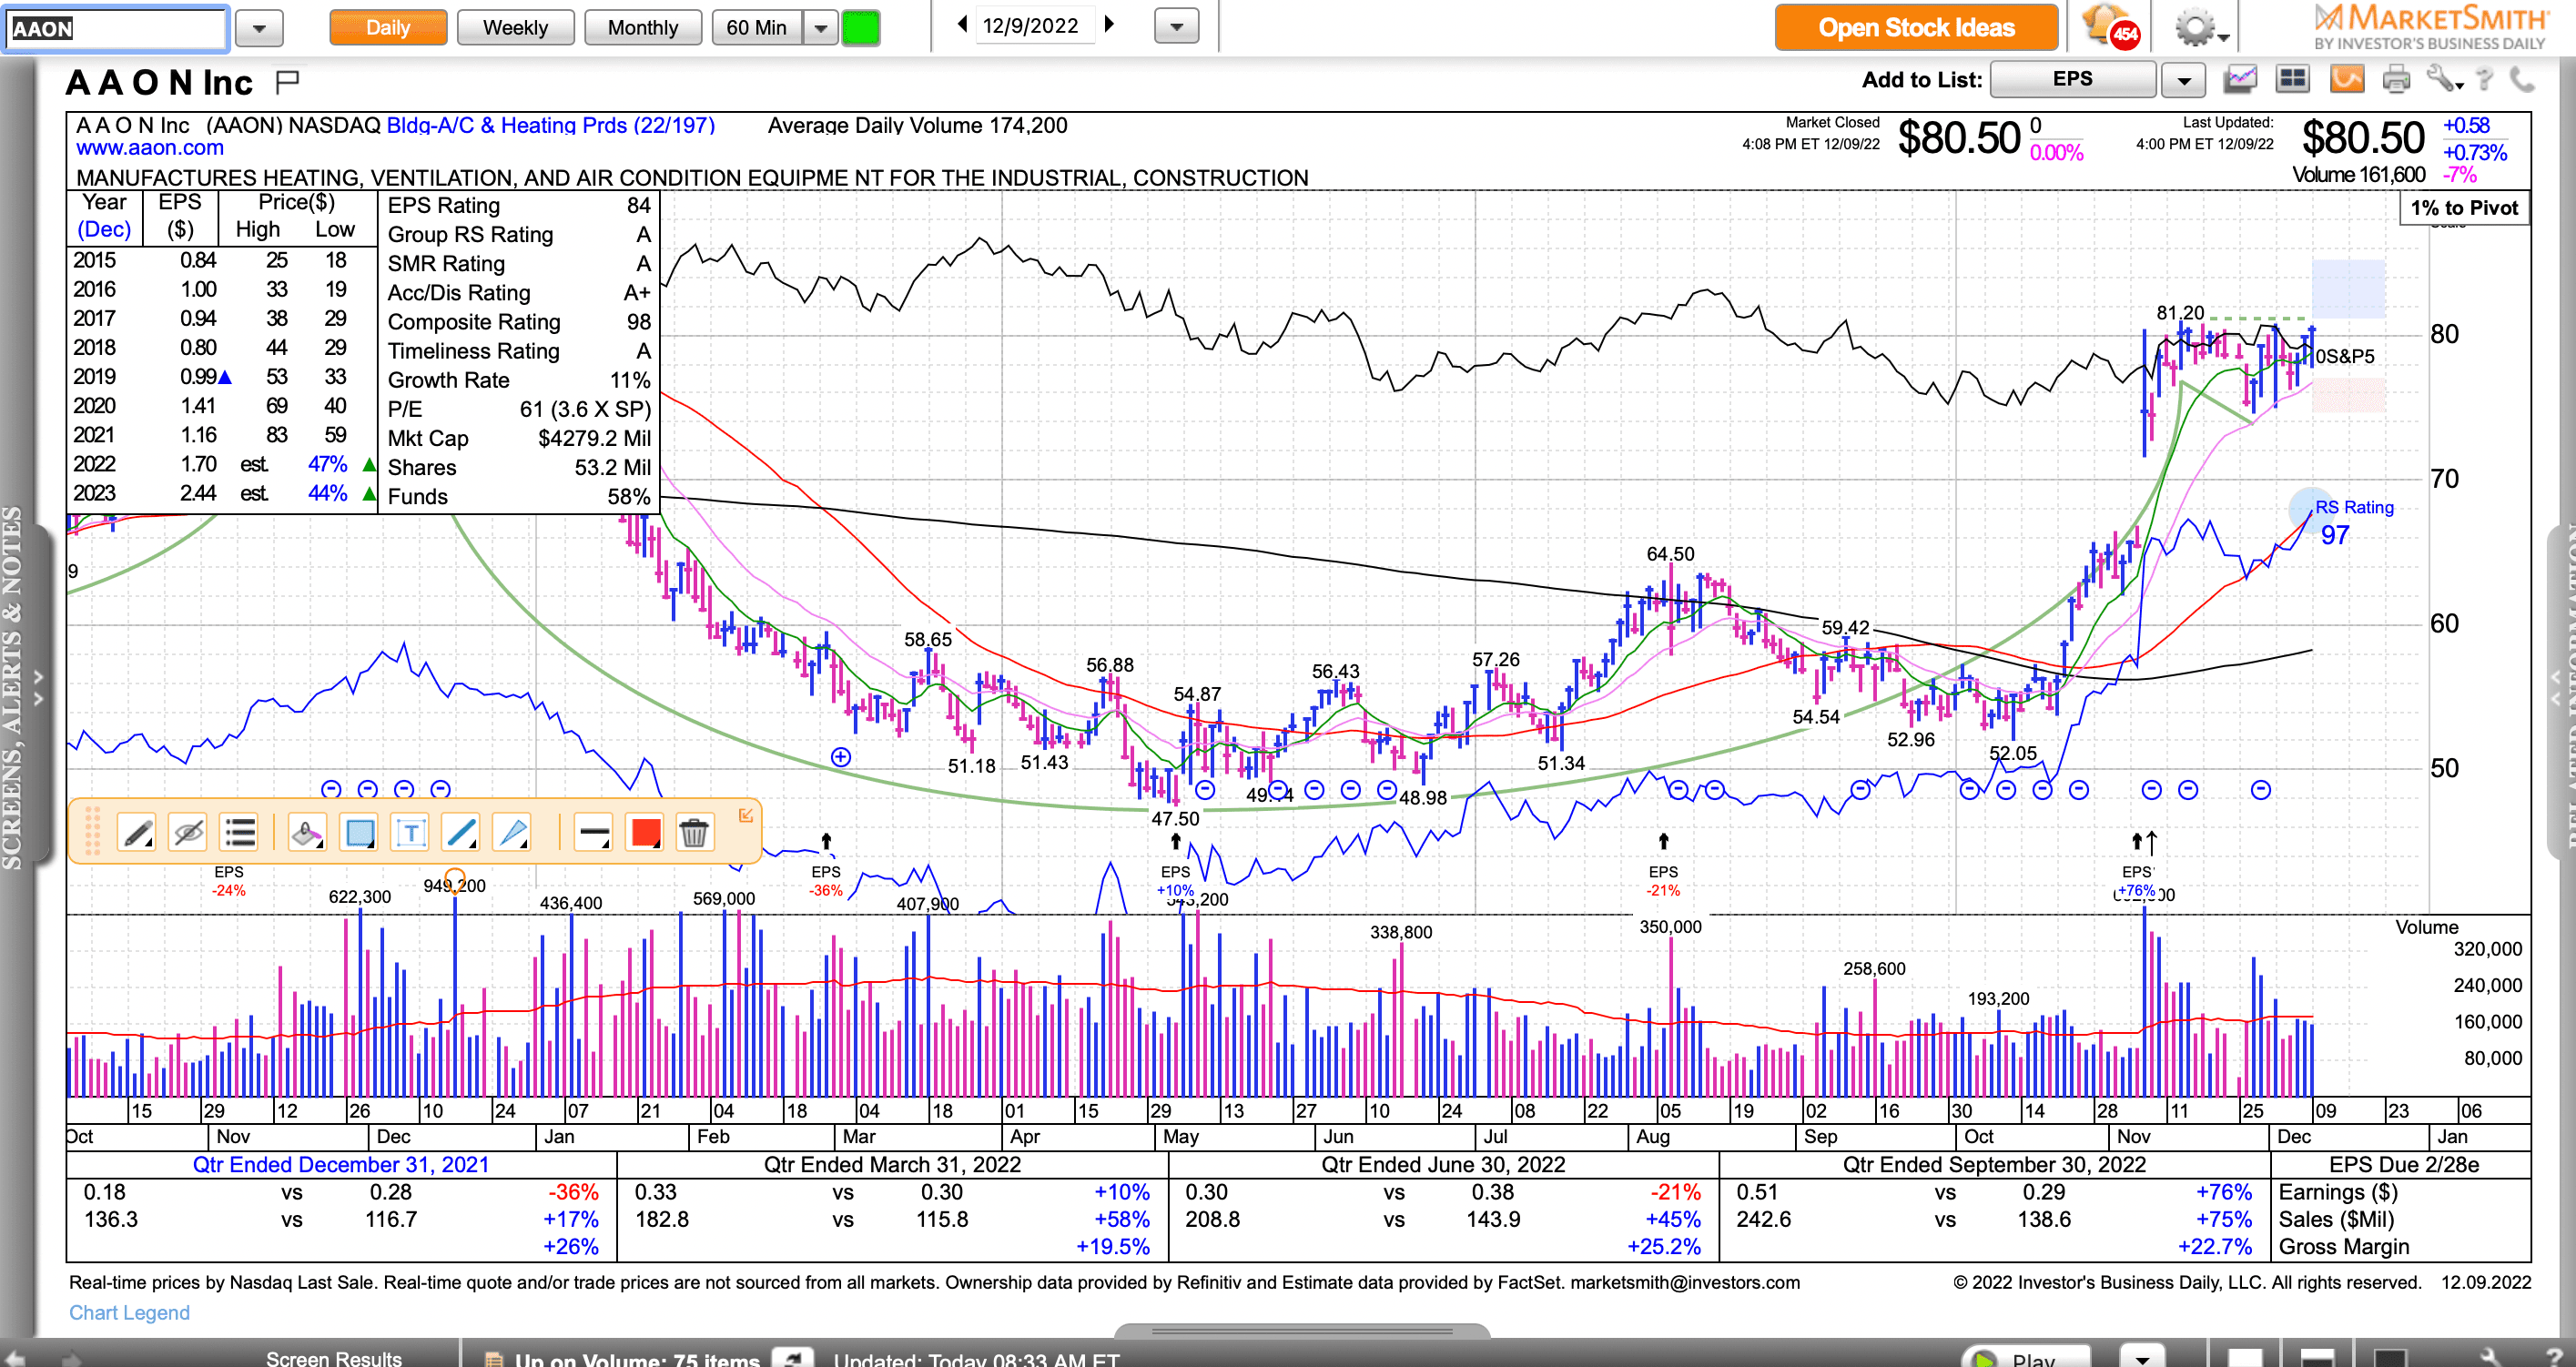Open the Add to List dropdown arrow
Image resolution: width=2576 pixels, height=1367 pixels.
2183,80
